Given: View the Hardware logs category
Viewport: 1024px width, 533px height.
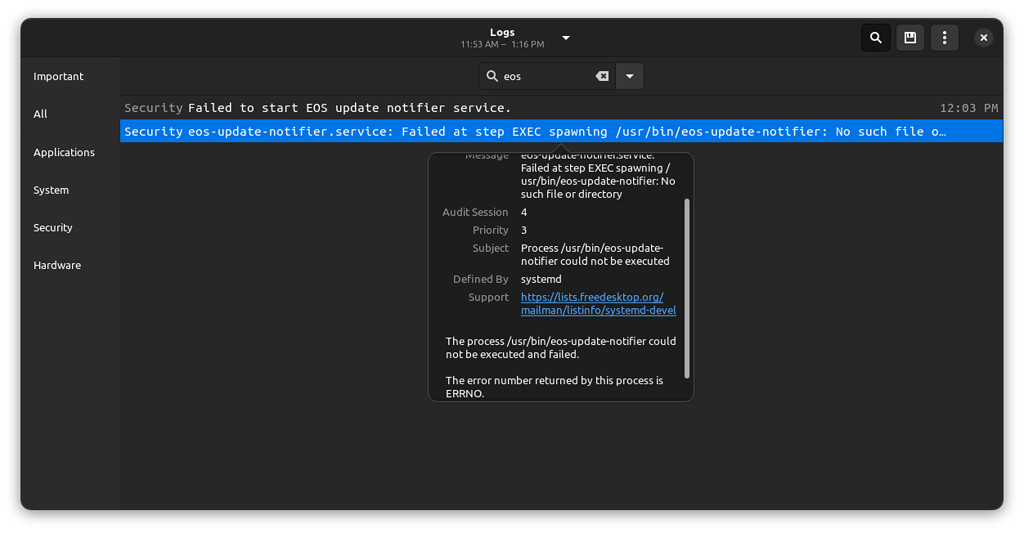Looking at the screenshot, I should (57, 265).
